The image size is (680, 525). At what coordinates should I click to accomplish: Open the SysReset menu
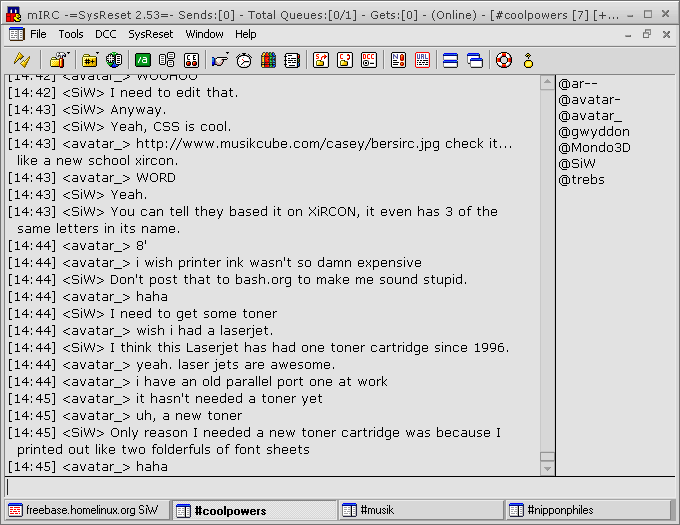[x=150, y=34]
